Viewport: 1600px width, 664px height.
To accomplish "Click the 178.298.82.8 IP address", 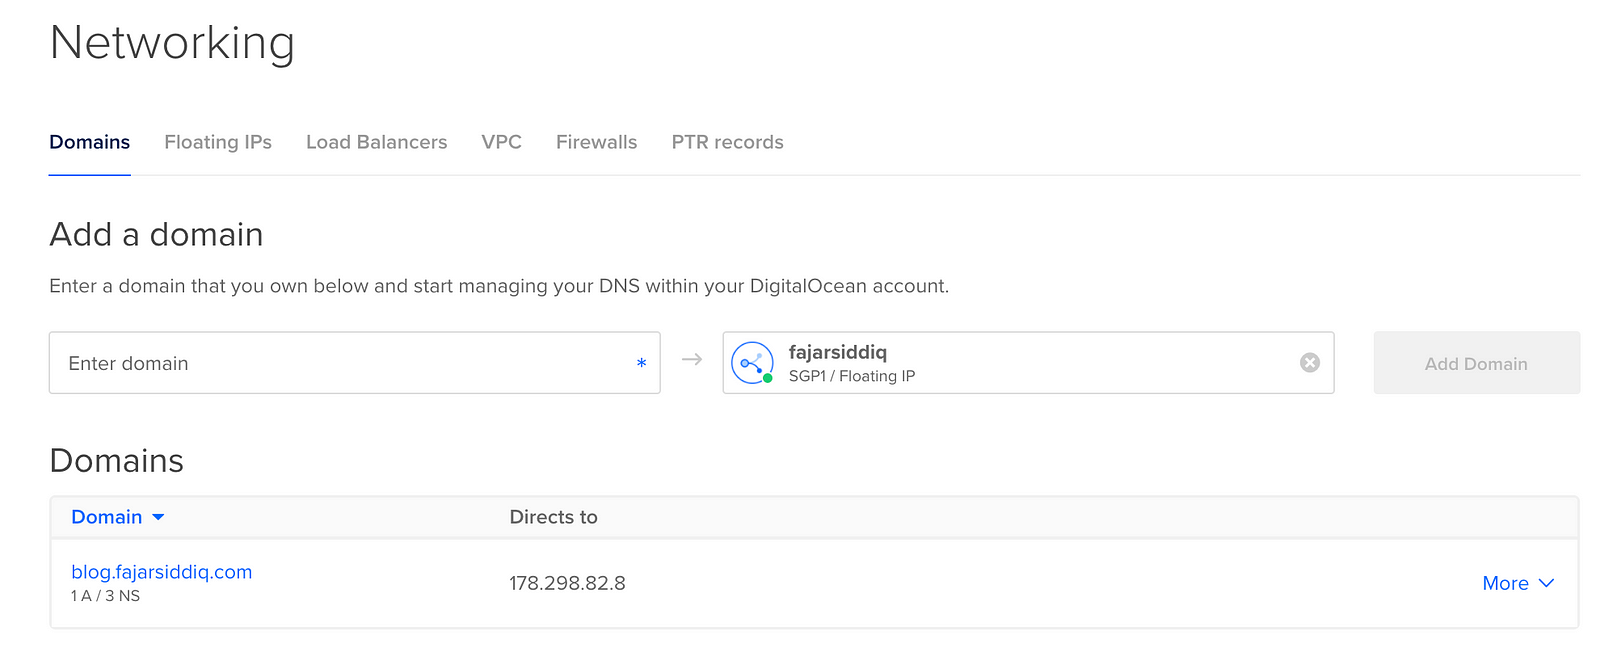I will tap(567, 583).
